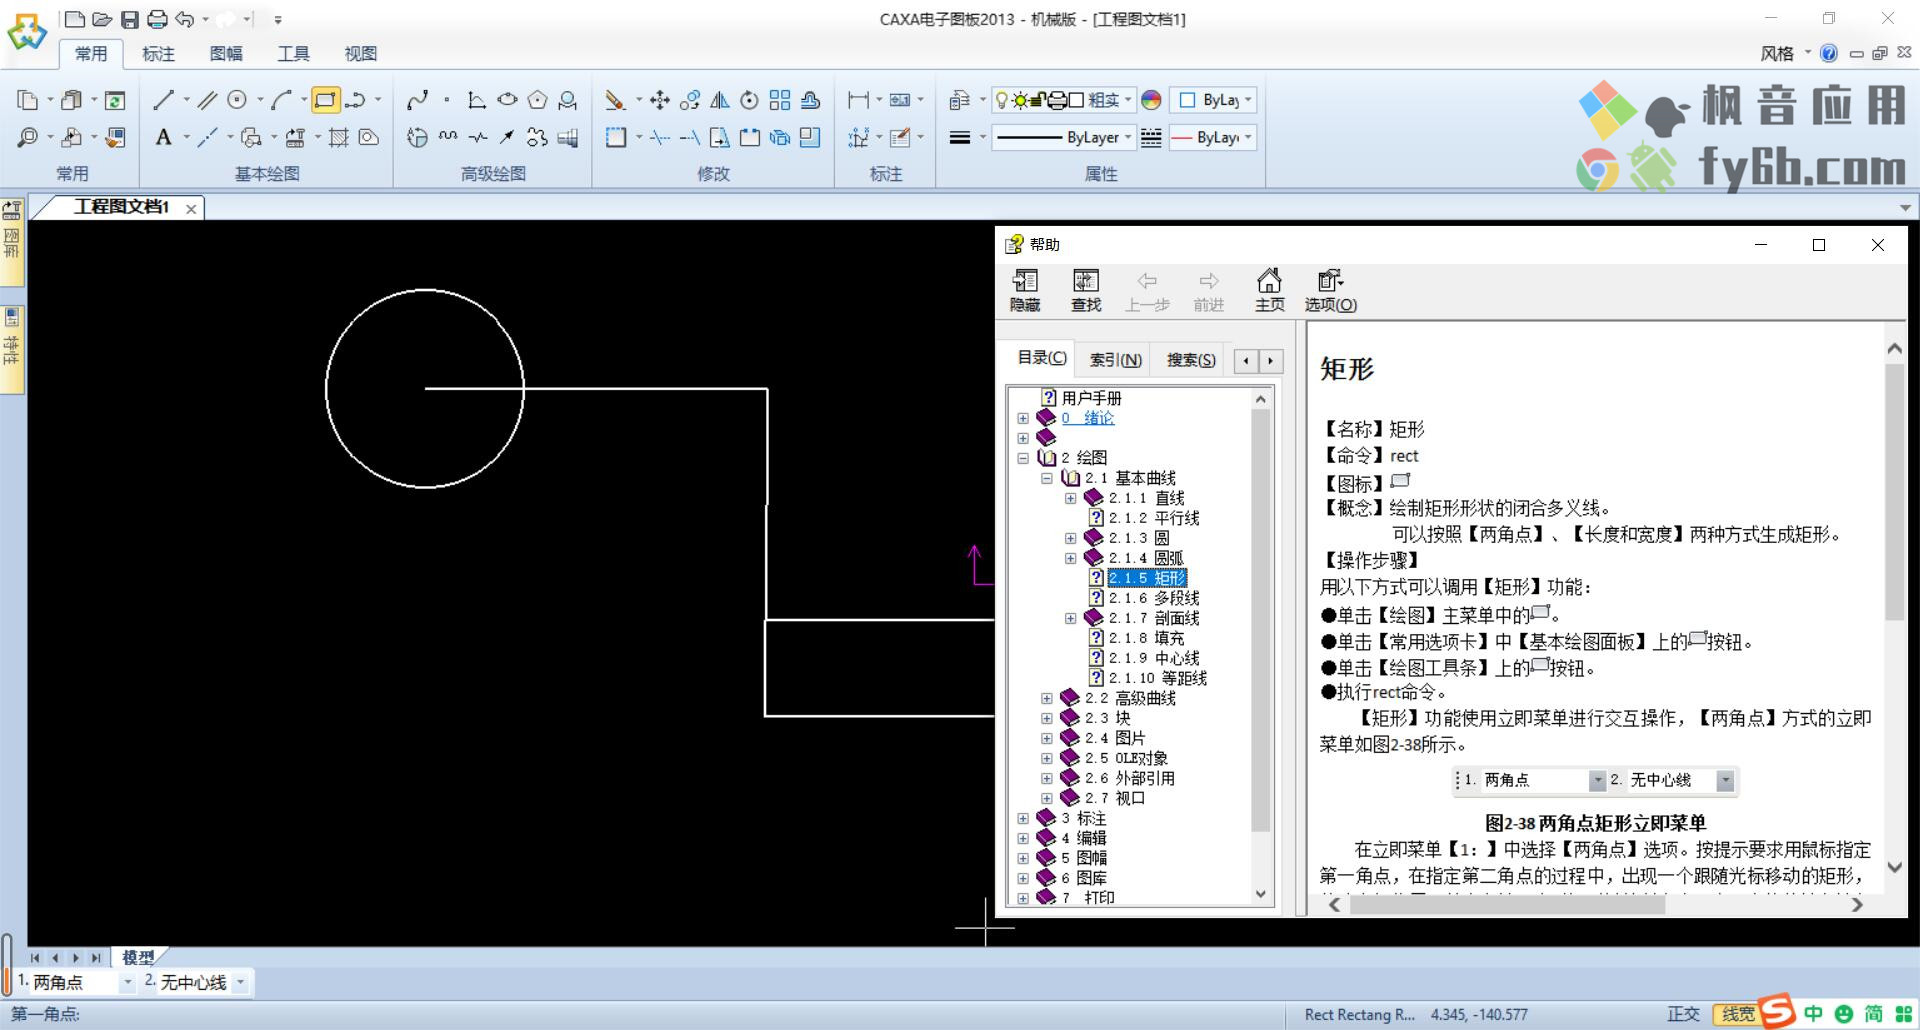Click the Open folder icon in quick access
The image size is (1920, 1030).
click(x=102, y=19)
